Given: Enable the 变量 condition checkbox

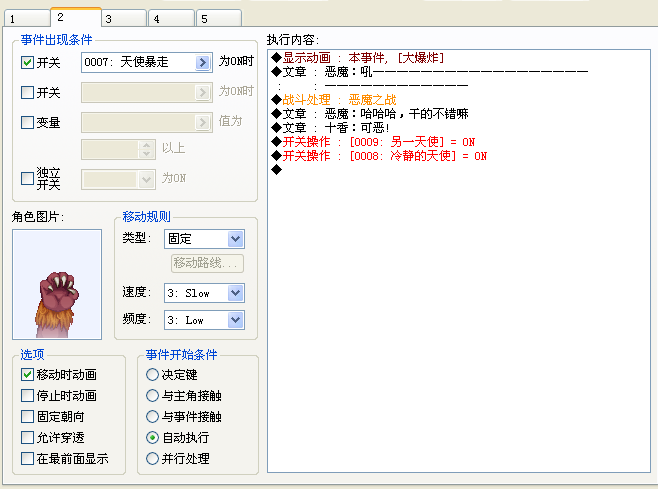Looking at the screenshot, I should tap(27, 122).
